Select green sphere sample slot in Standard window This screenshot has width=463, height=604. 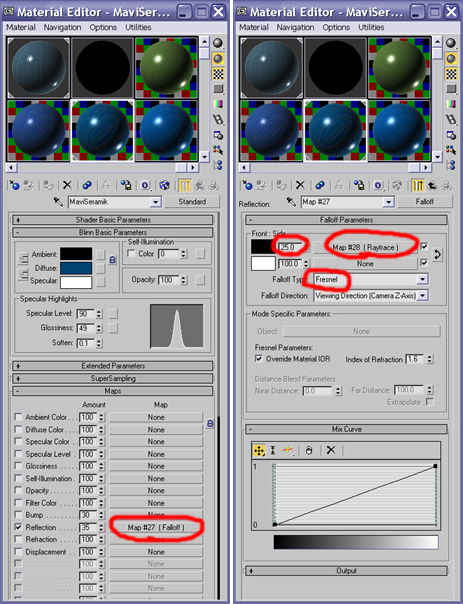click(166, 67)
